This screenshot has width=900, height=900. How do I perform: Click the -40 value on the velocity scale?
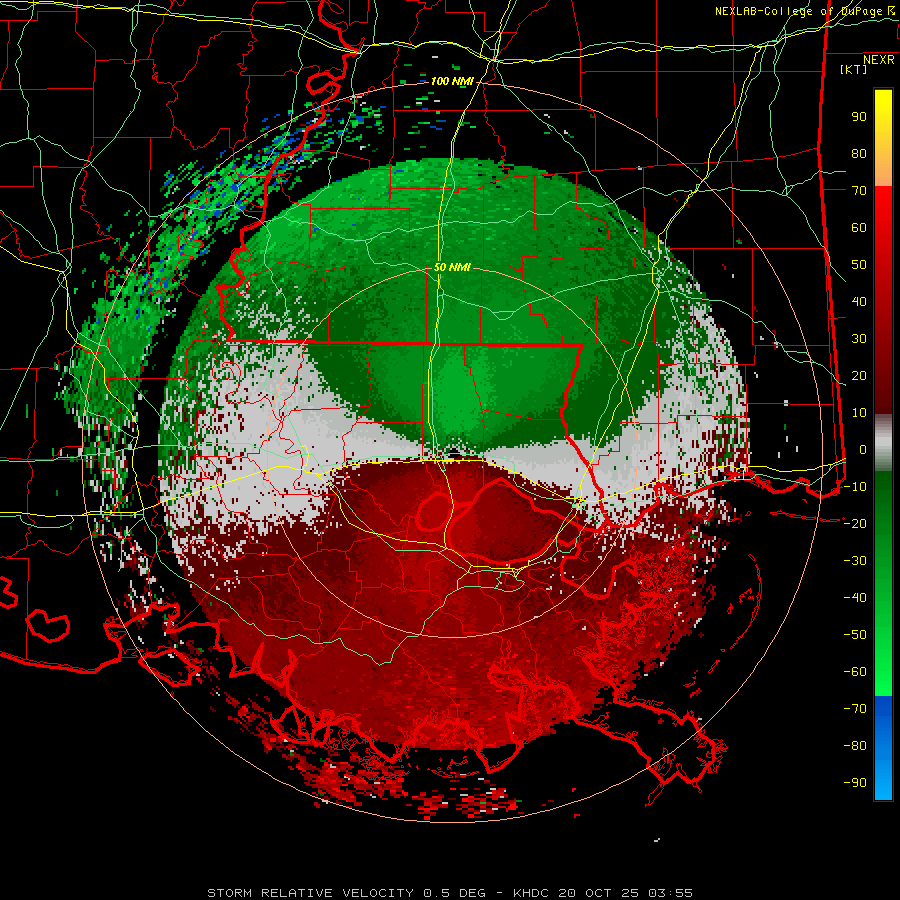click(855, 598)
